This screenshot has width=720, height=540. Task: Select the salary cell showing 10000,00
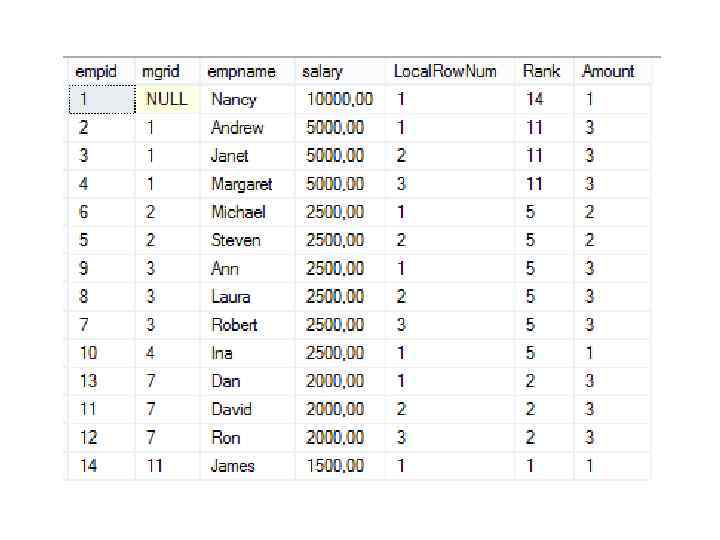[x=340, y=99]
